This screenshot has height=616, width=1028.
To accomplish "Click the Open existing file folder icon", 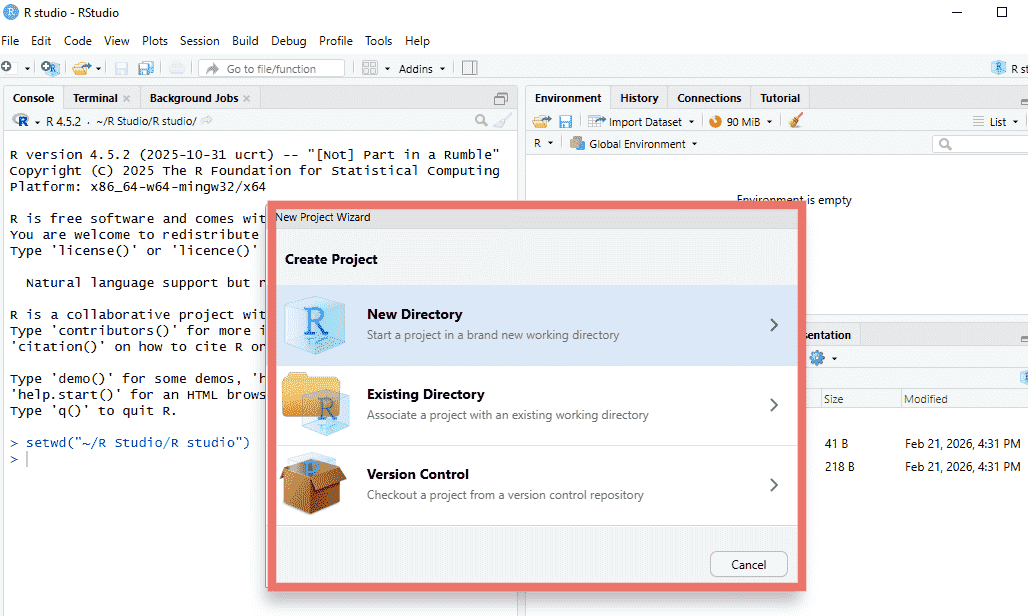I will [x=81, y=67].
